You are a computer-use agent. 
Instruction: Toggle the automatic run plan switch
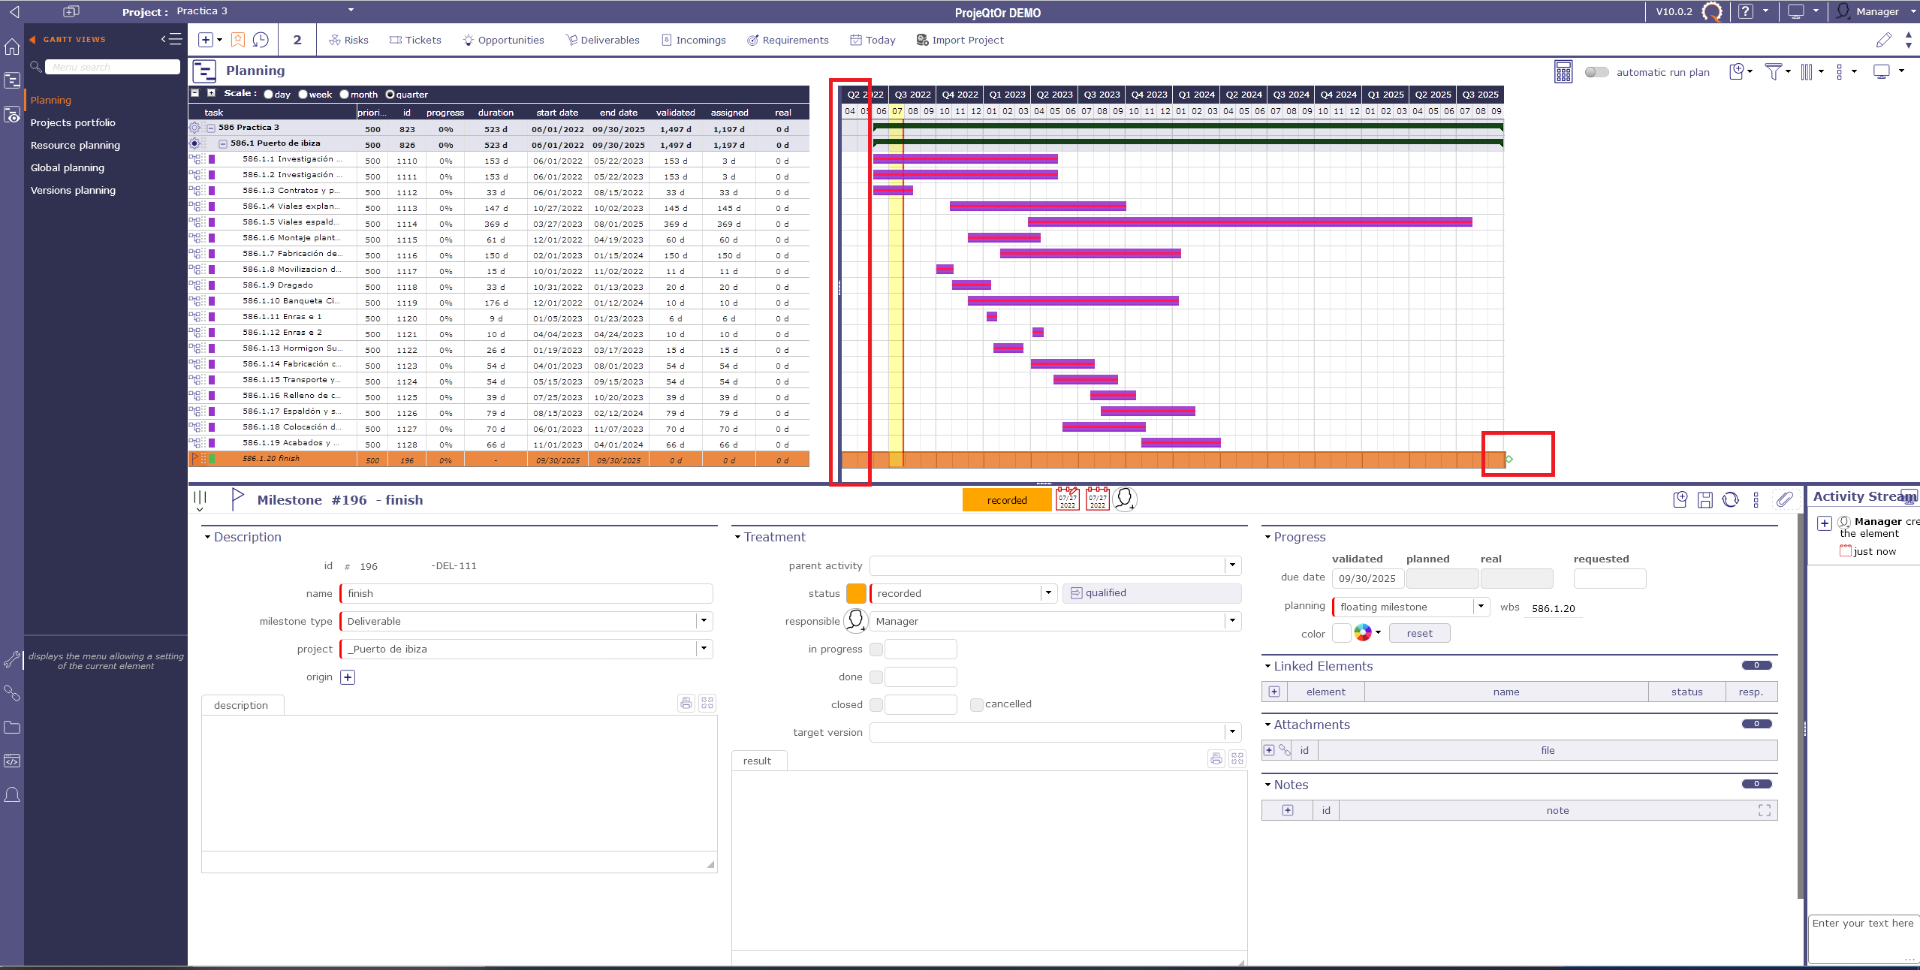coord(1596,72)
